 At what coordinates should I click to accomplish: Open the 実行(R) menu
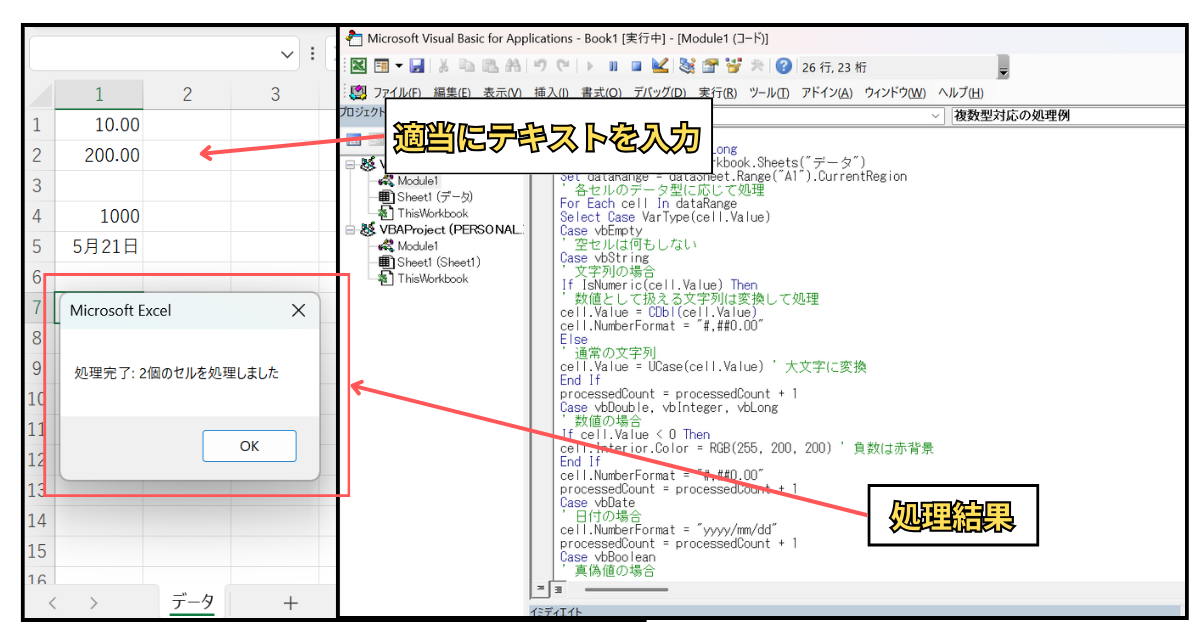pyautogui.click(x=718, y=93)
